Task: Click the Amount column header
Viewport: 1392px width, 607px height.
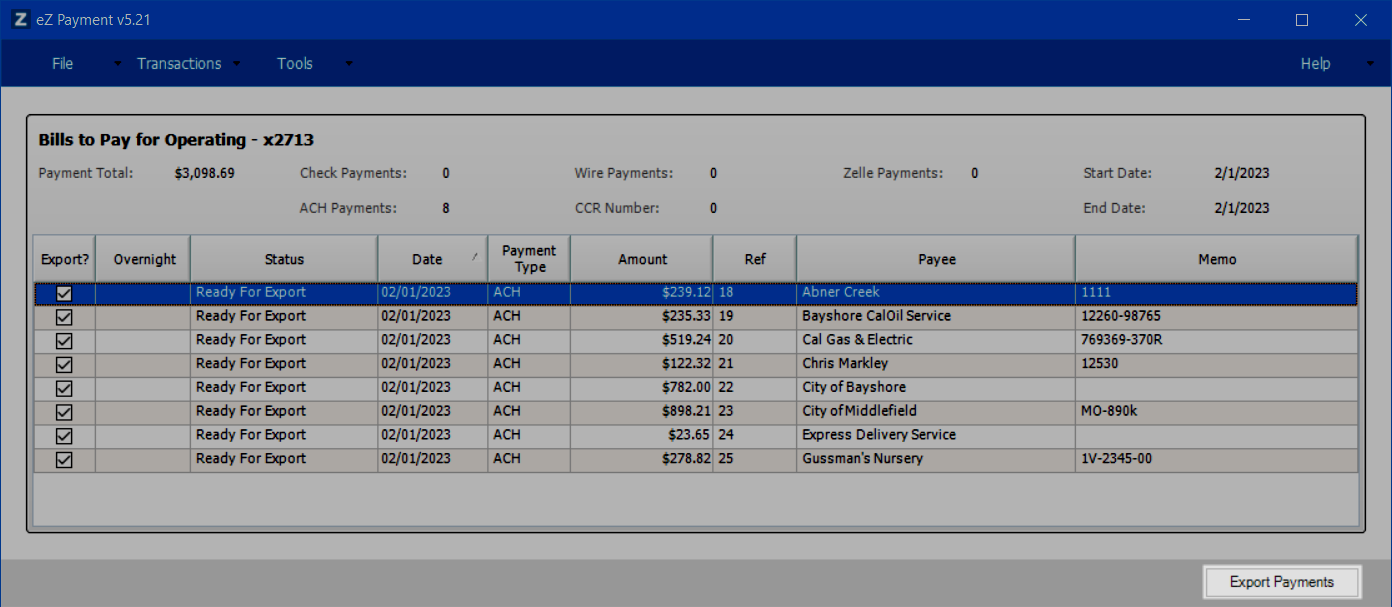Action: tap(642, 259)
